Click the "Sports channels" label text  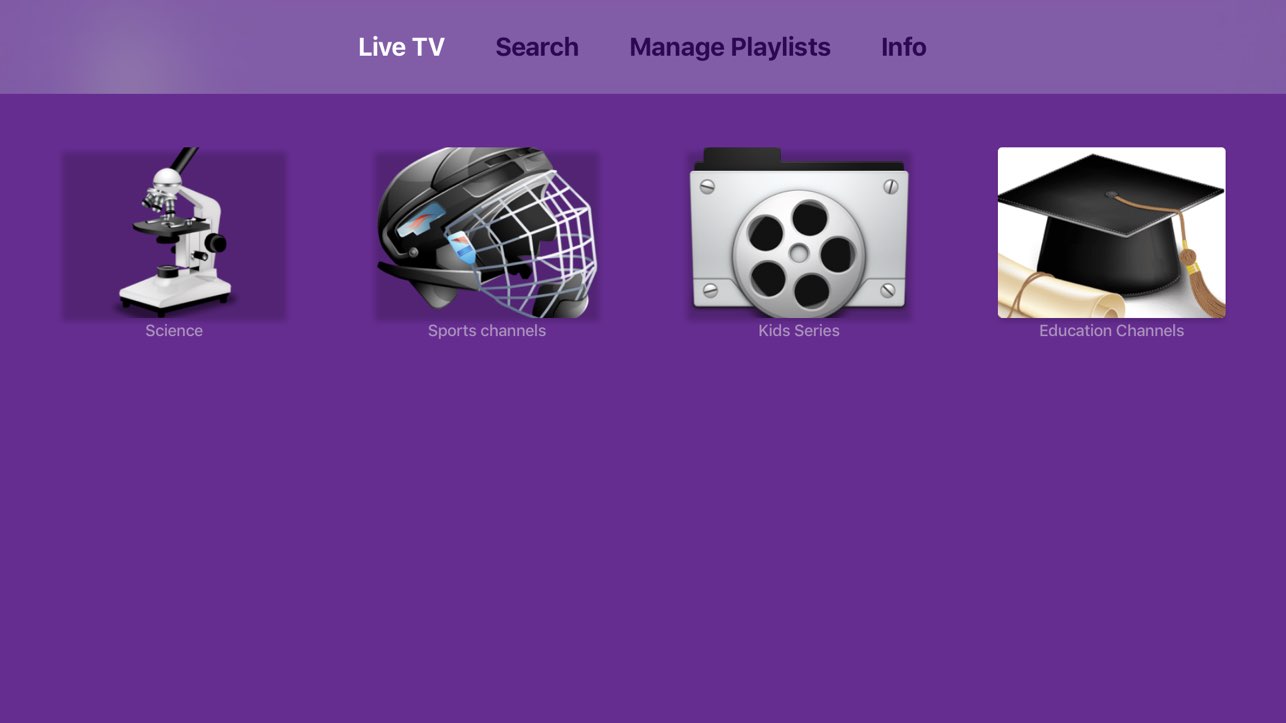pyautogui.click(x=487, y=331)
